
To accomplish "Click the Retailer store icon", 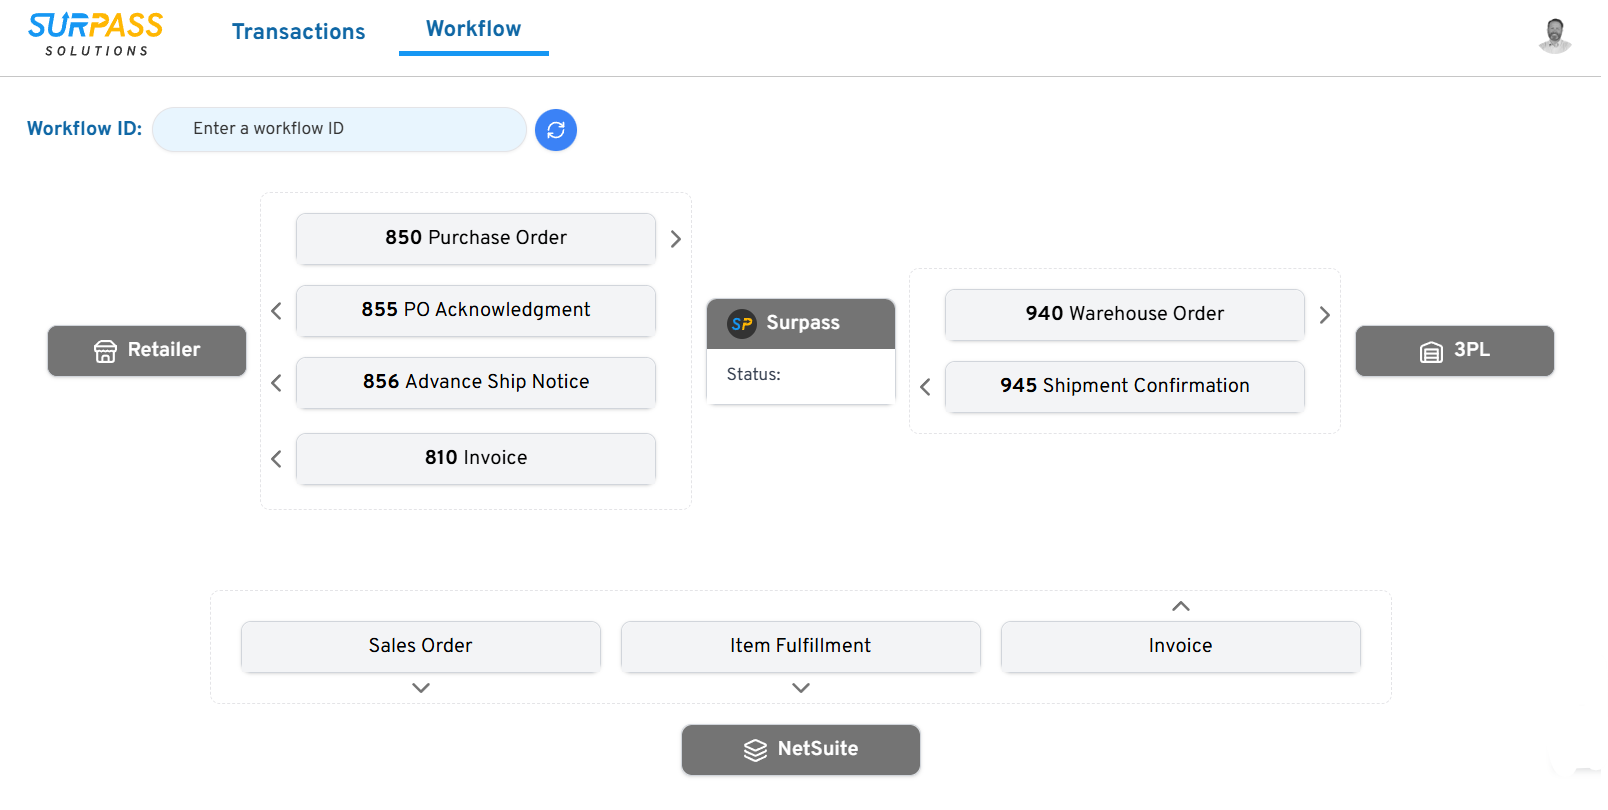I will (x=105, y=351).
